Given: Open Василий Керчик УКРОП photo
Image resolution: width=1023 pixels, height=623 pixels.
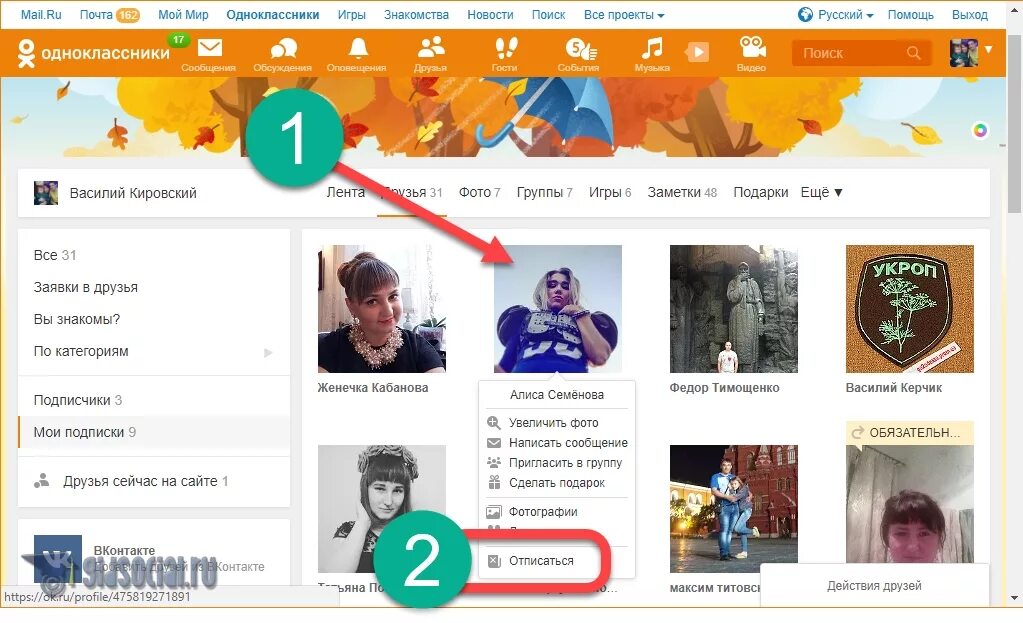Looking at the screenshot, I should click(x=909, y=309).
